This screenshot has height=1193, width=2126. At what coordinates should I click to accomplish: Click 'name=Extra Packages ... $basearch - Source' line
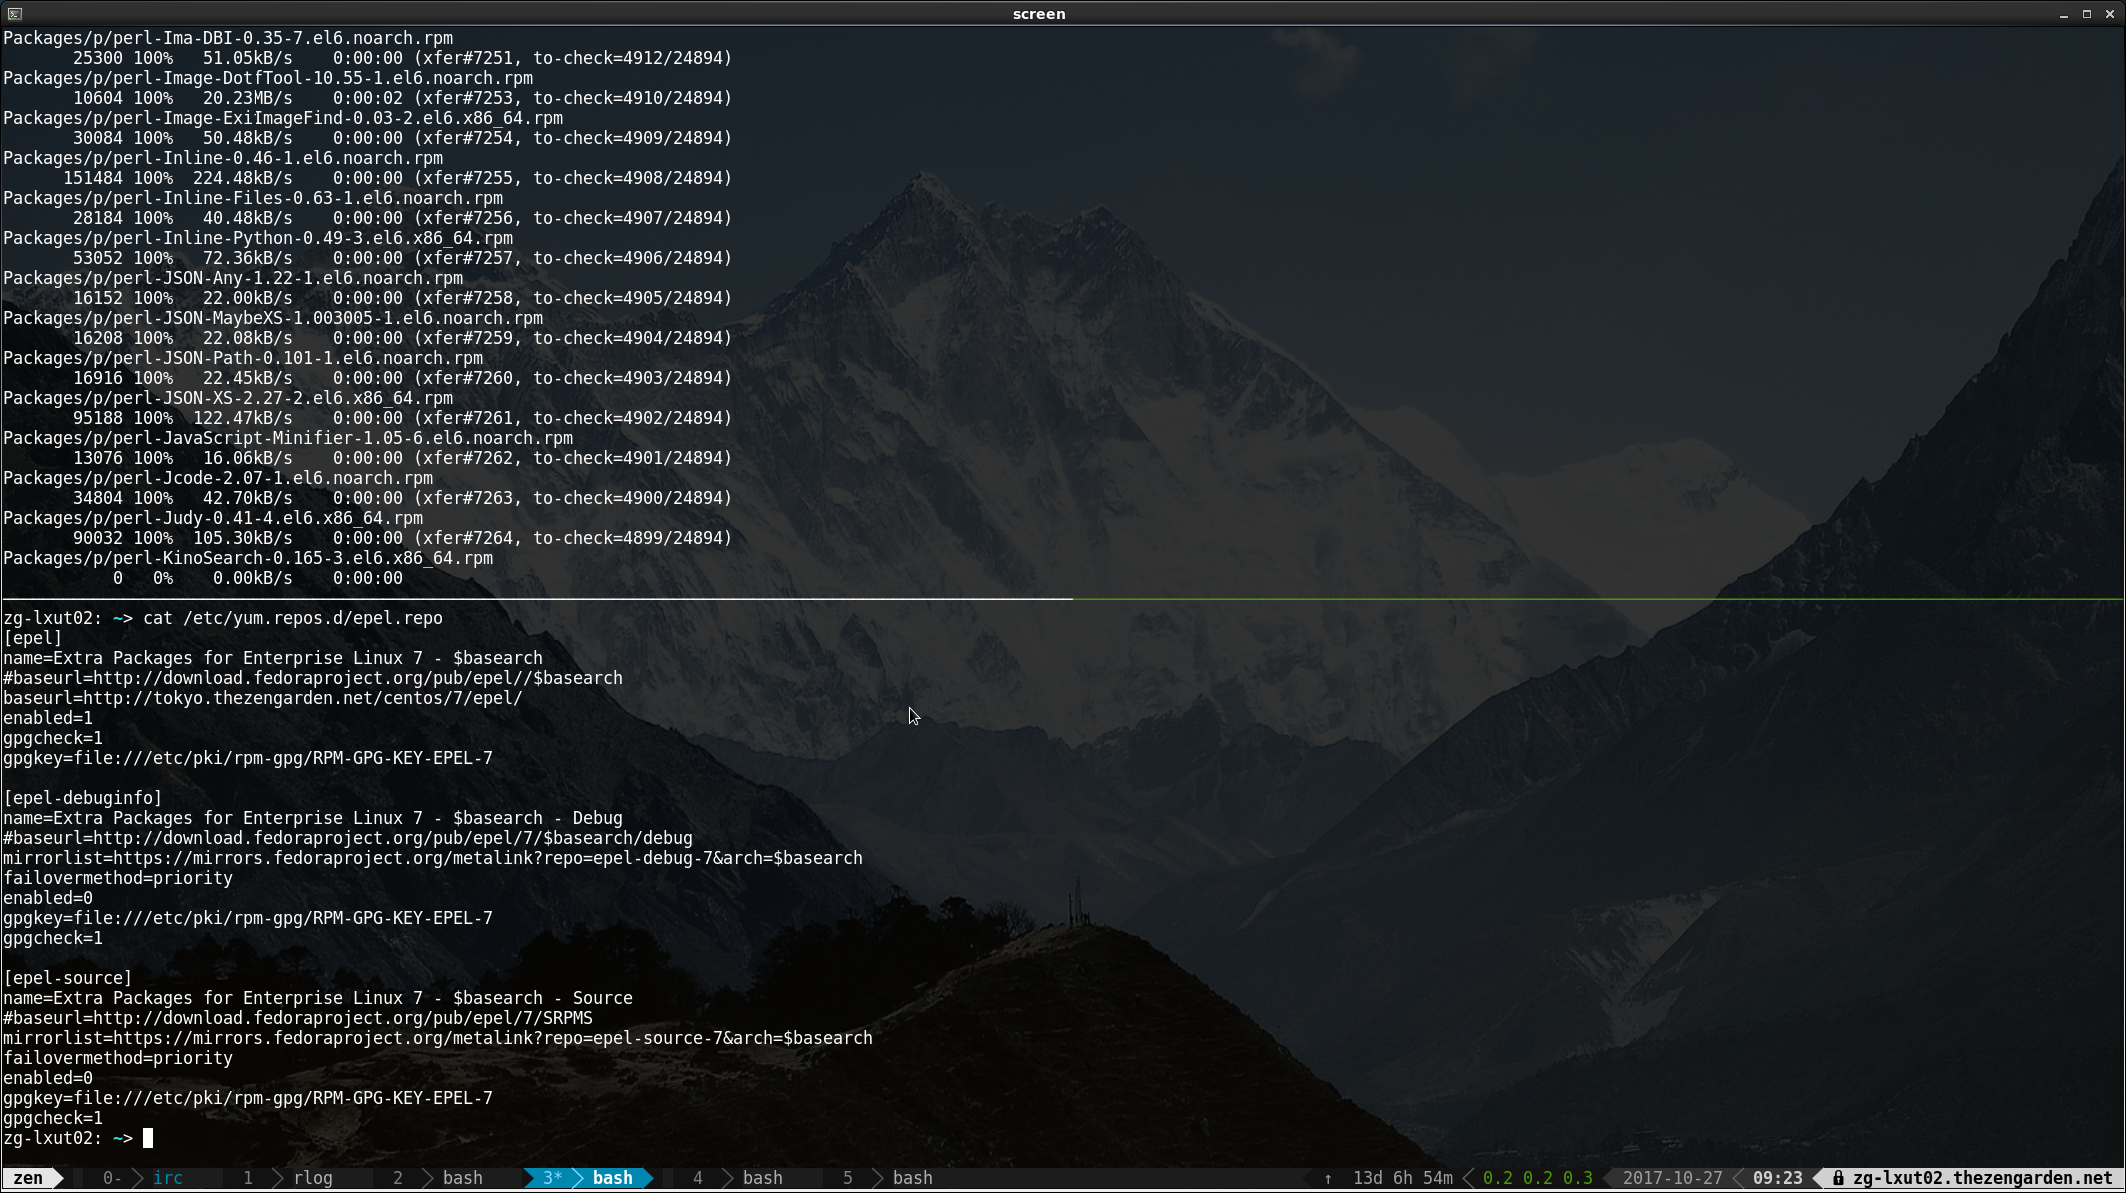(317, 998)
